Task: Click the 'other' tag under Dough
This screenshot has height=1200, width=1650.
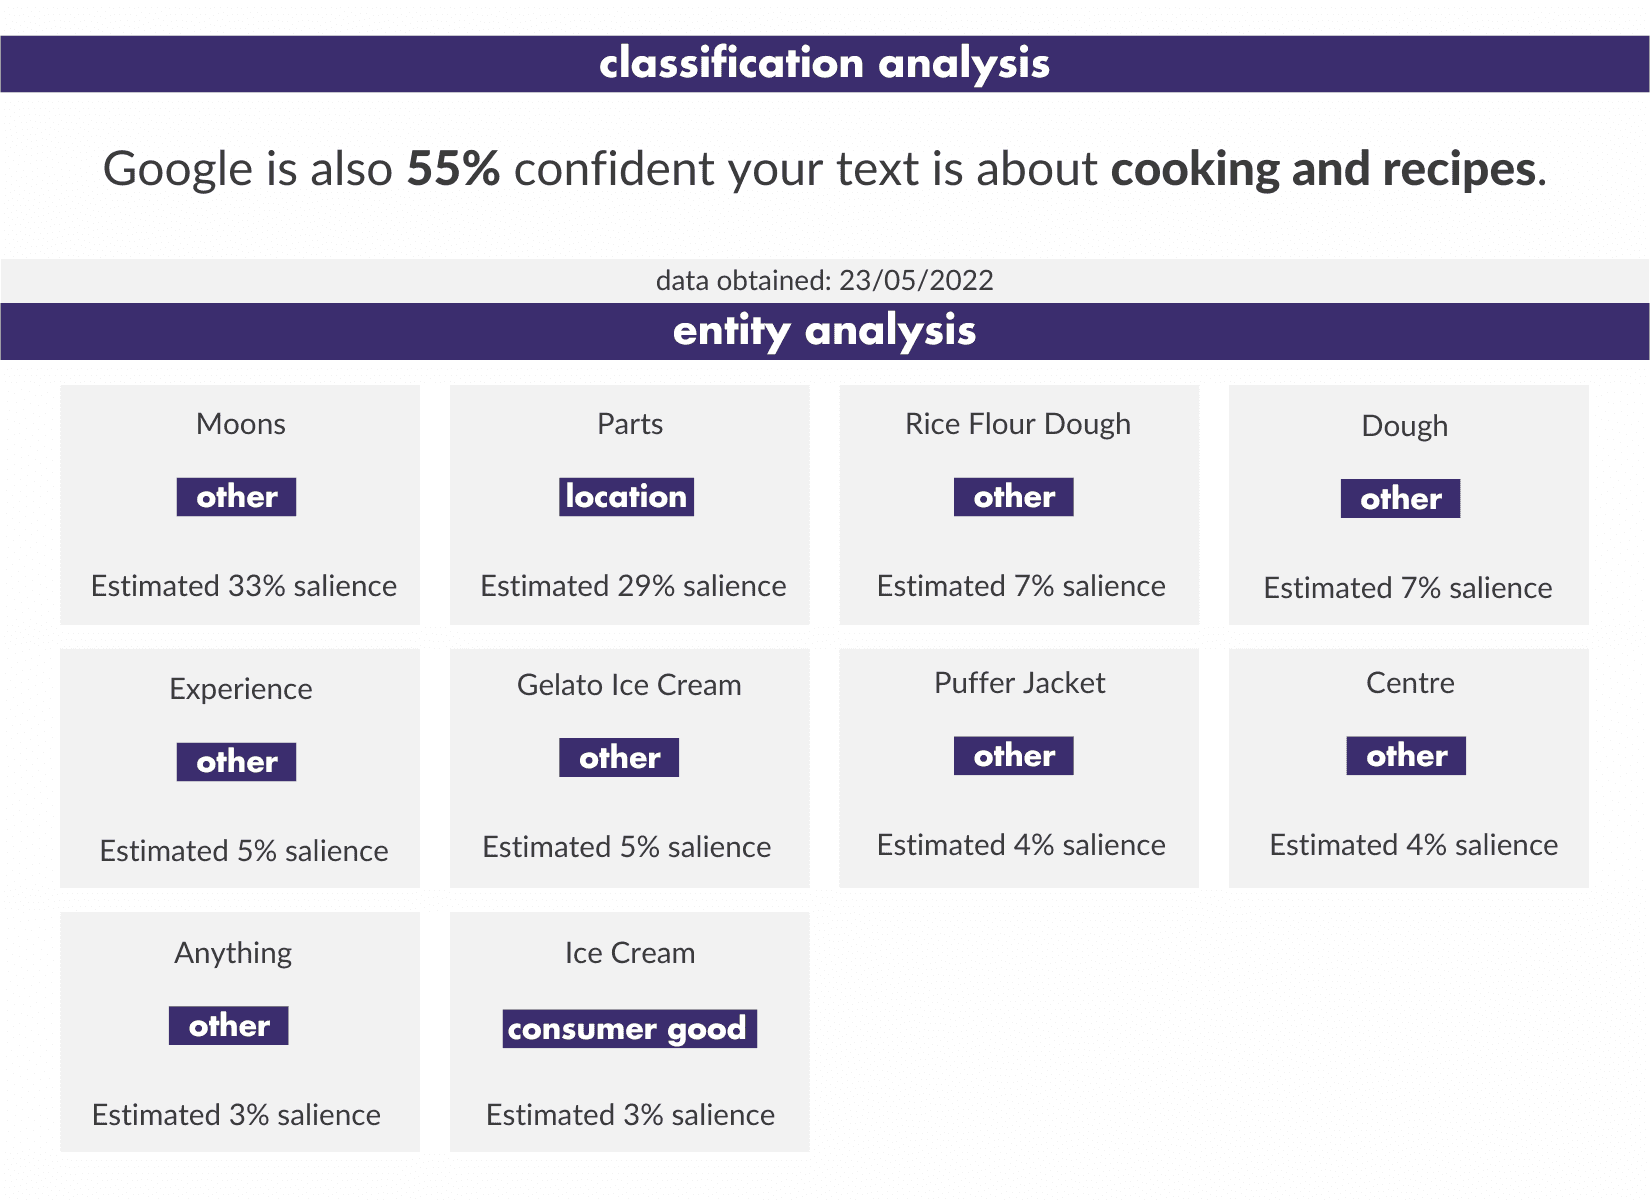Action: 1400,499
